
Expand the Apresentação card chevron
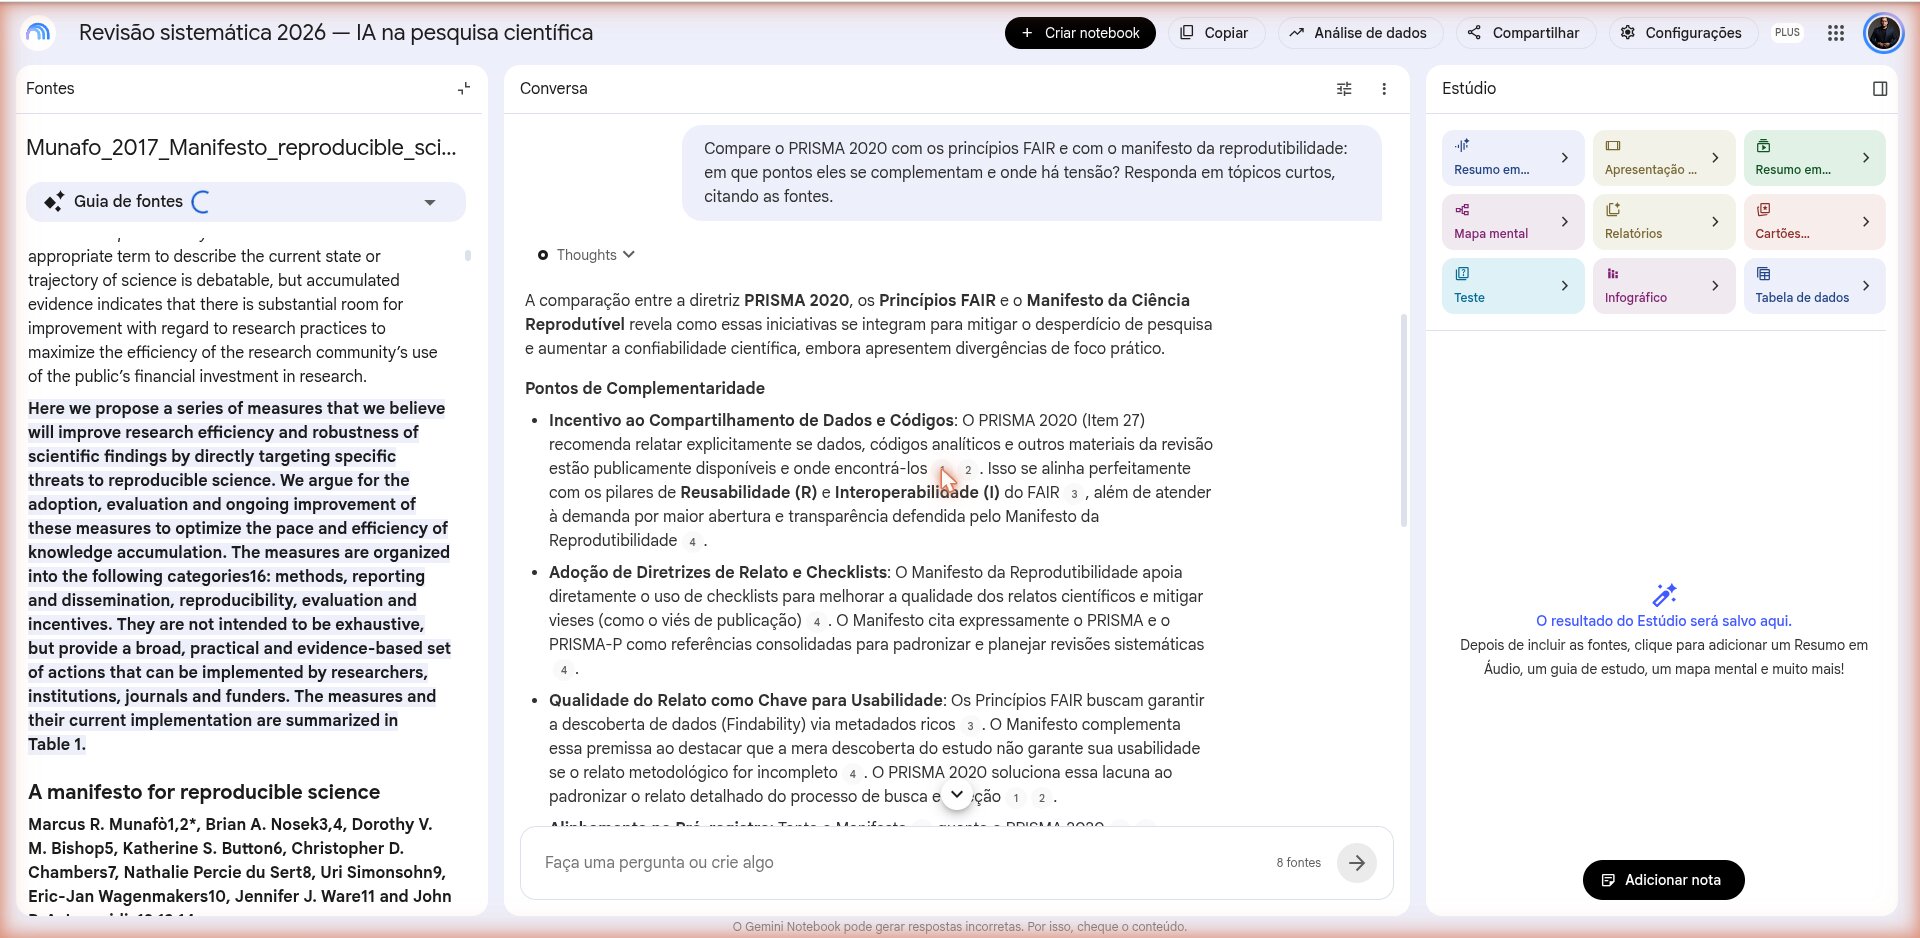coord(1715,158)
